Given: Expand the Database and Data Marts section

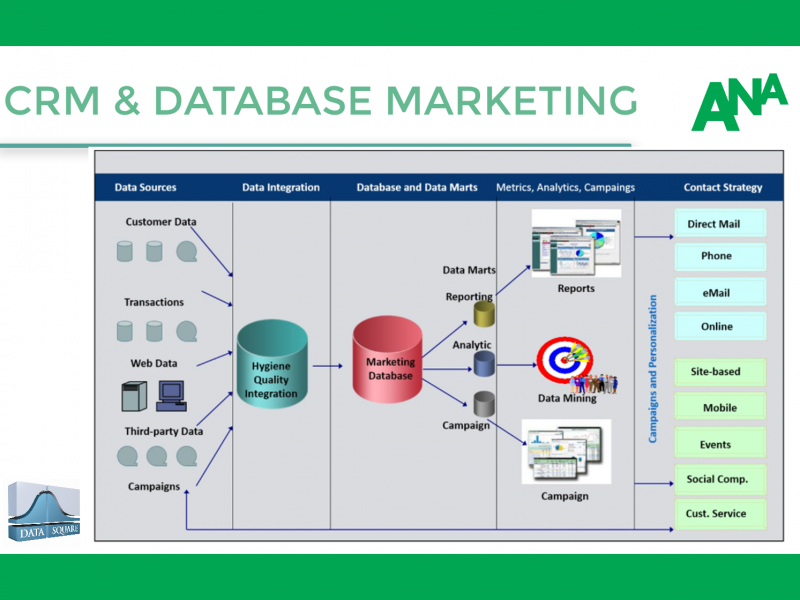Looking at the screenshot, I should click(416, 187).
